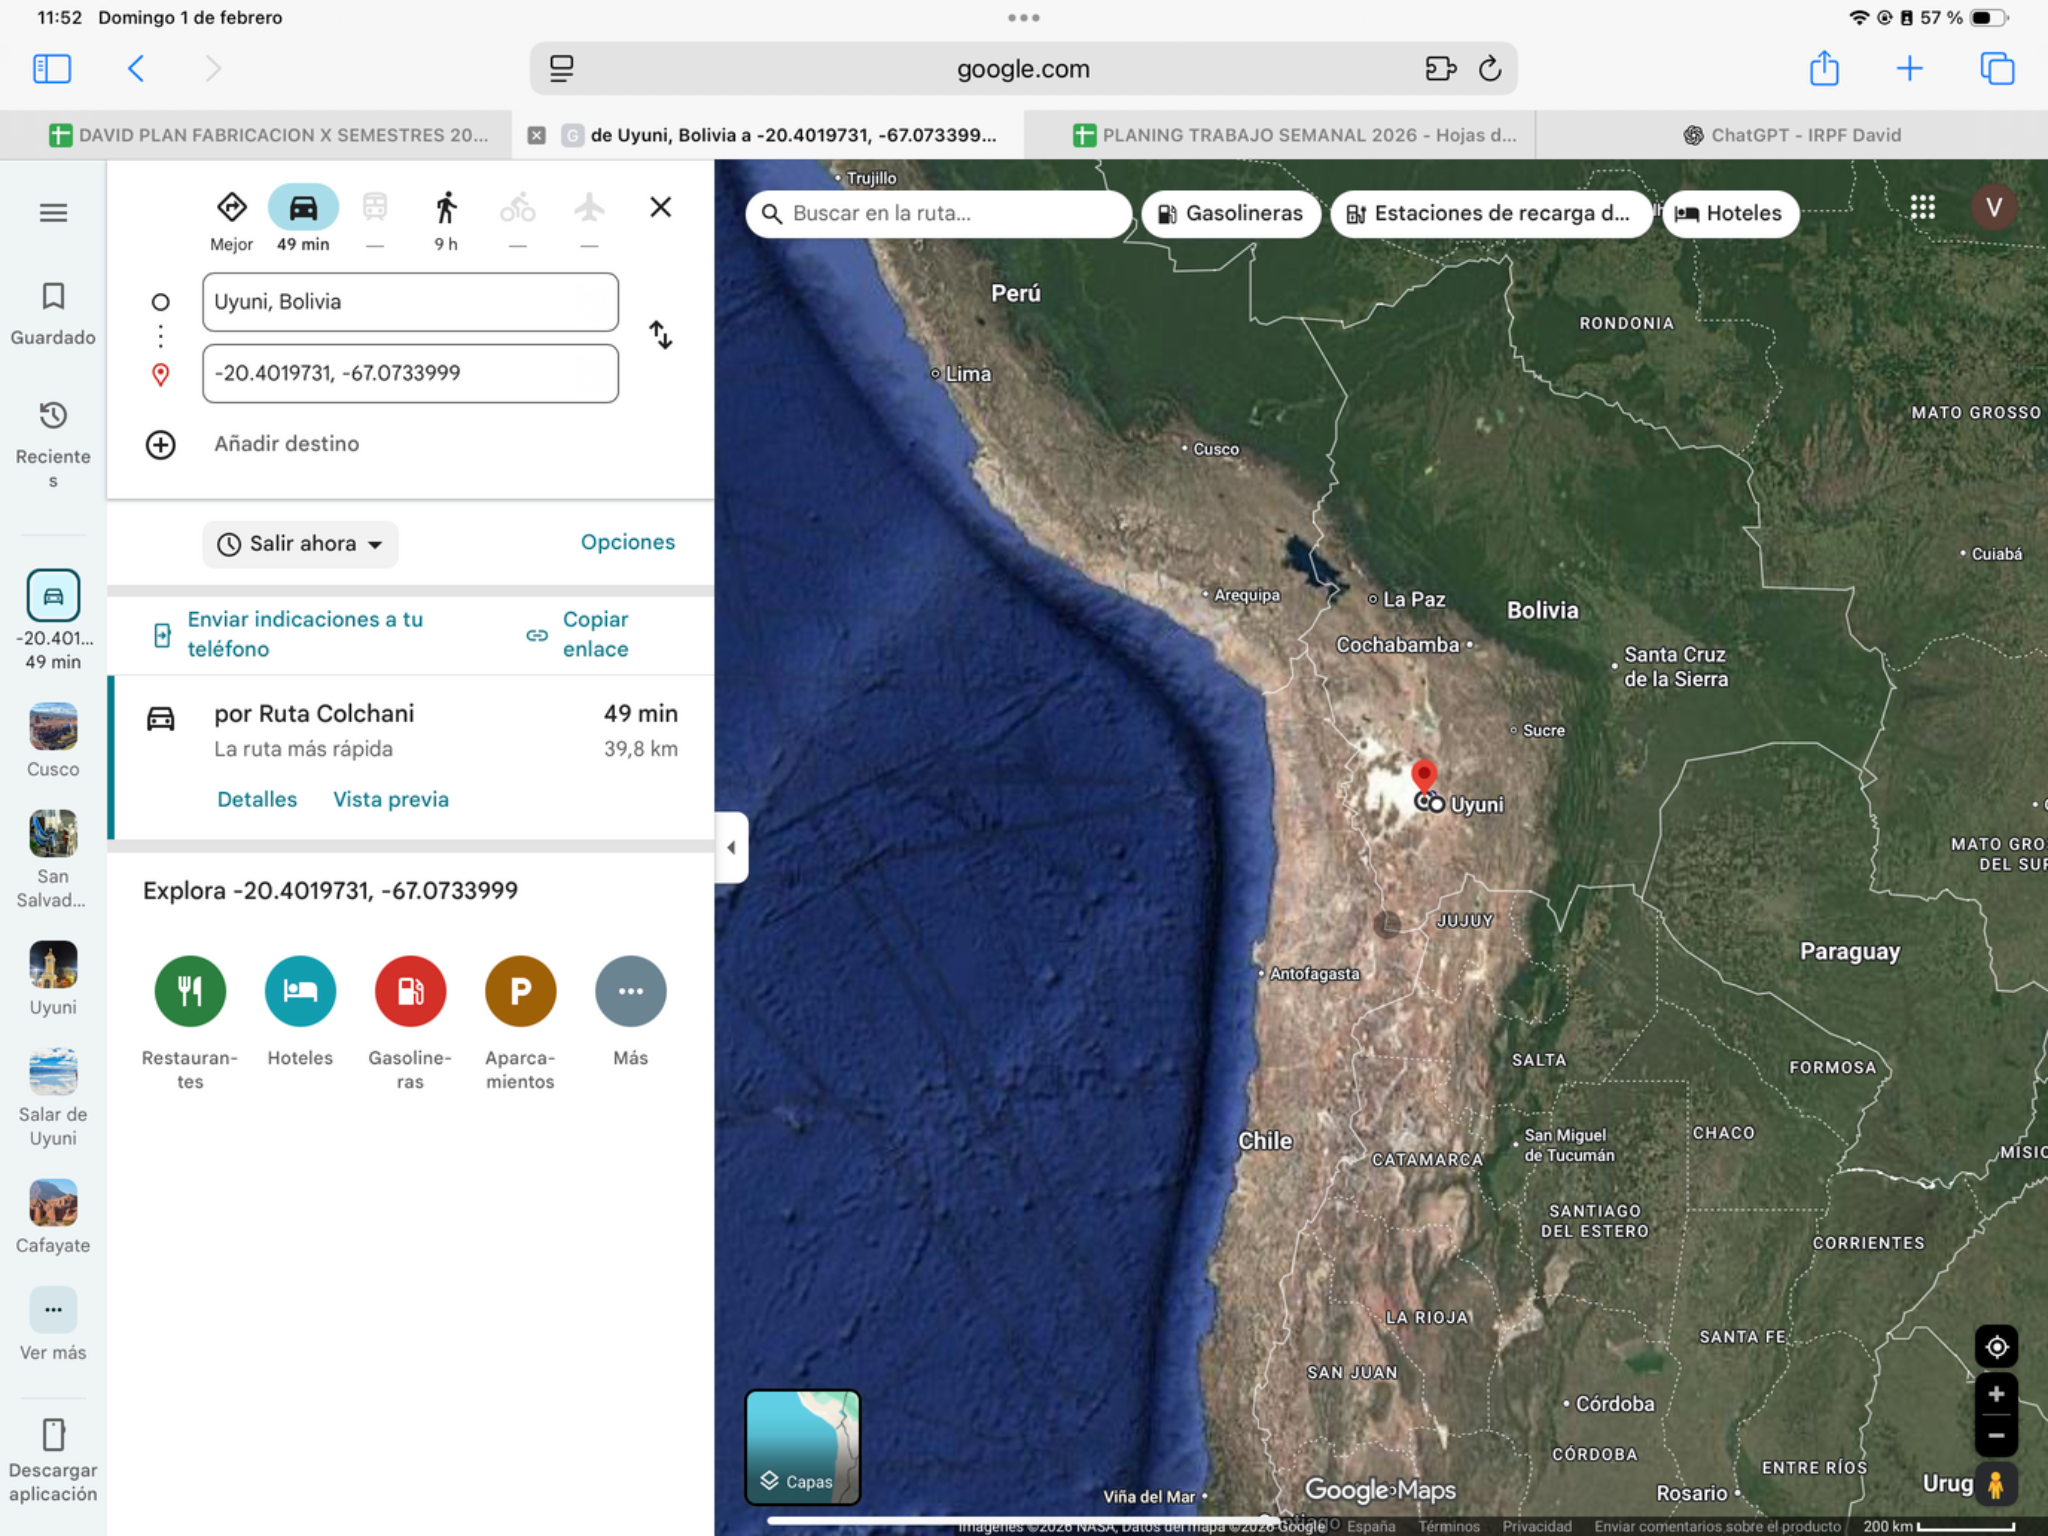Click the Opciones link
The height and width of the screenshot is (1536, 2048).
628,542
